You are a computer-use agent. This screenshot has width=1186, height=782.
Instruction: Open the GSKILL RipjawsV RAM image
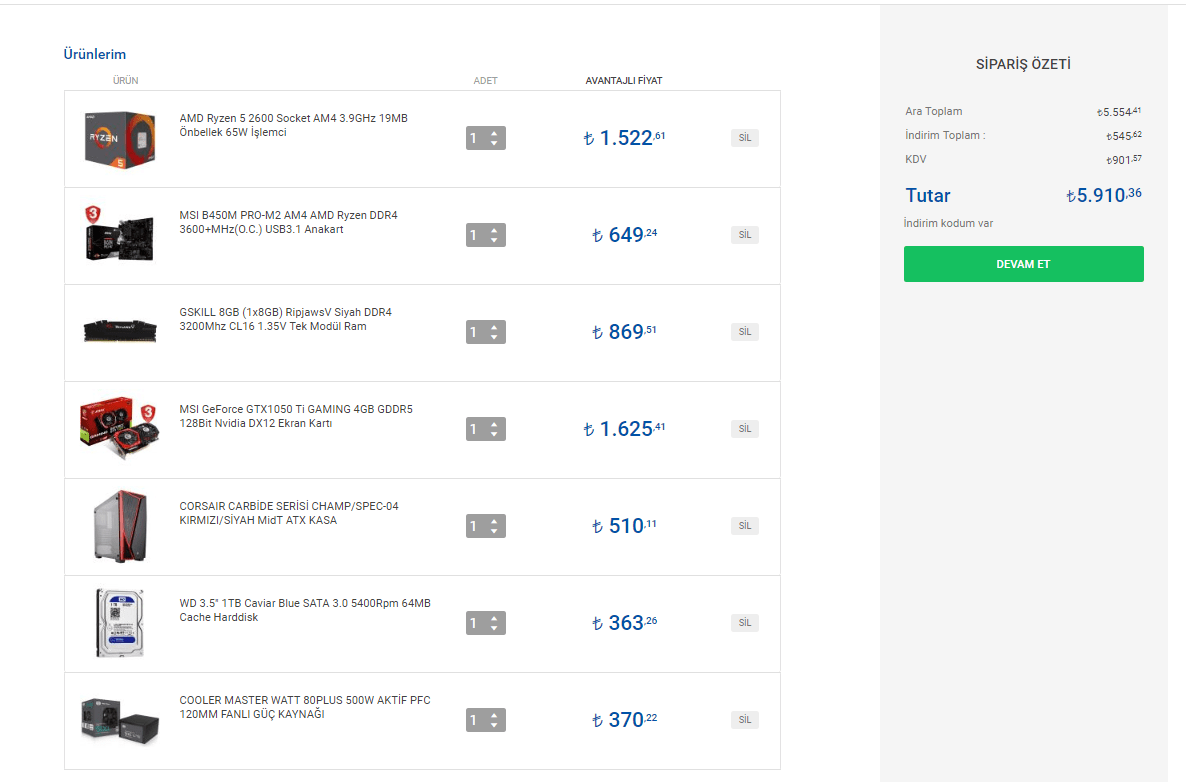pos(120,330)
